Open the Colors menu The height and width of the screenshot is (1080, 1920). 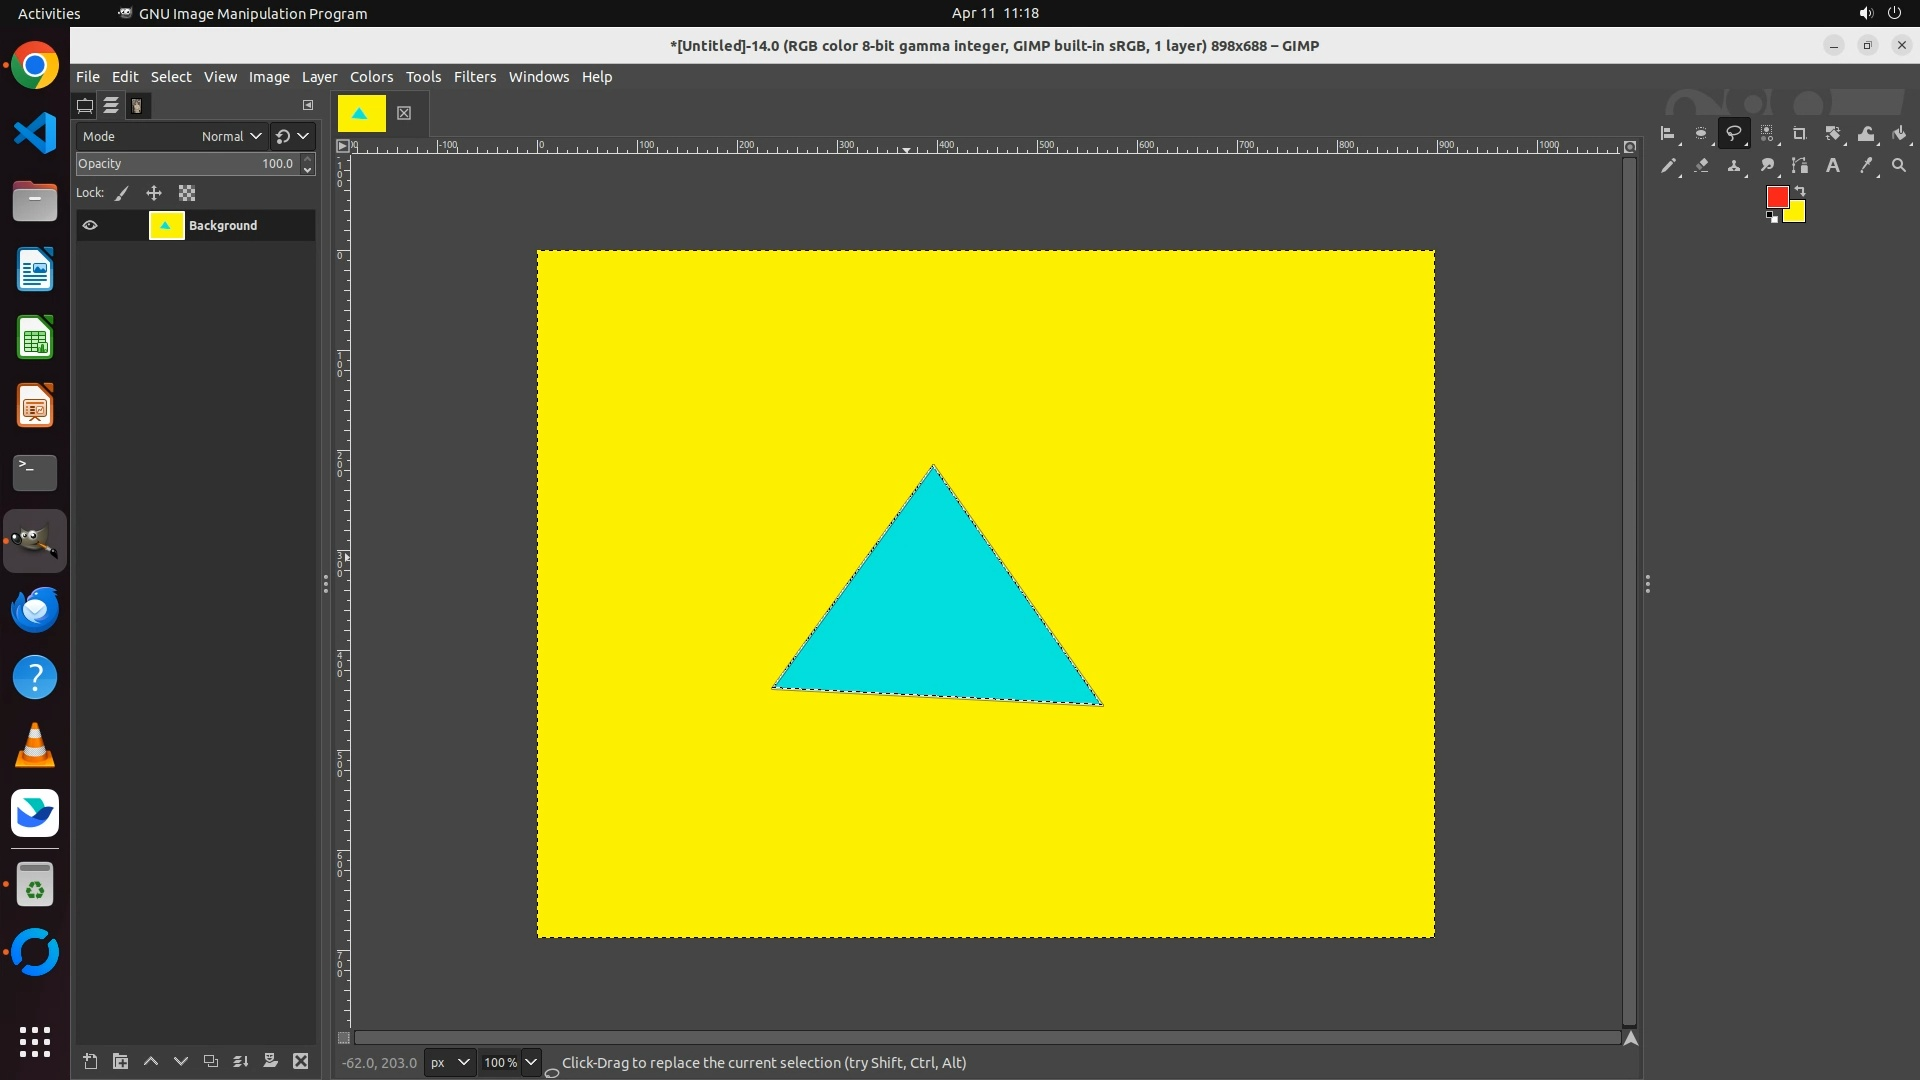coord(371,77)
